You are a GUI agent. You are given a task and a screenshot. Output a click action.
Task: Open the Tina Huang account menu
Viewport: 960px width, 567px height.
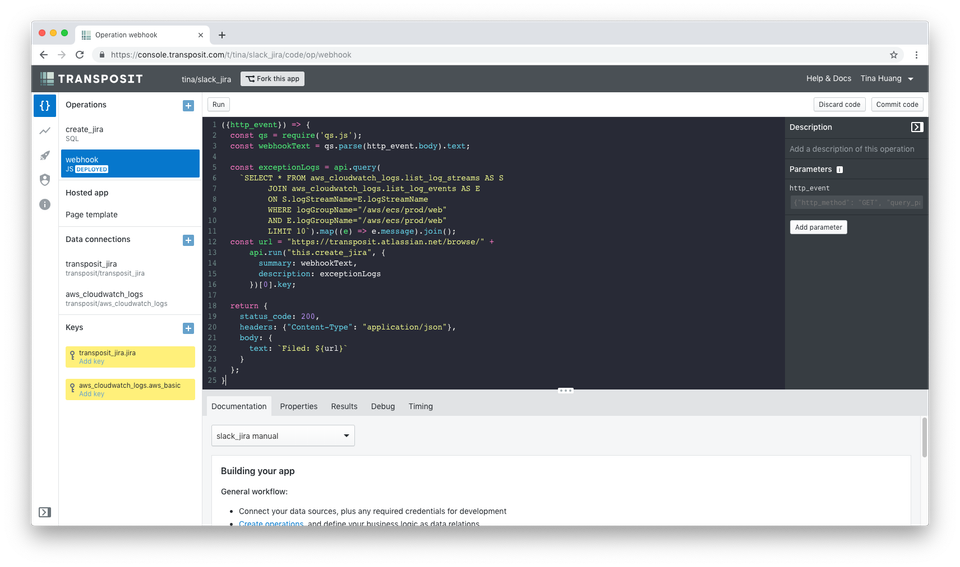(x=887, y=78)
